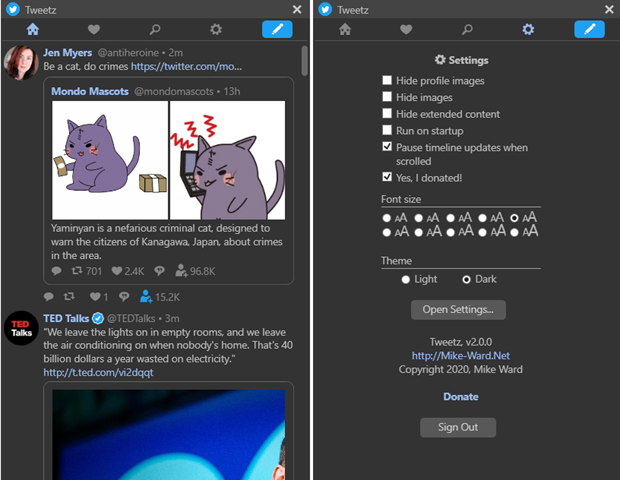Click Jen Myers' profile picture
The image size is (620, 480).
21,62
